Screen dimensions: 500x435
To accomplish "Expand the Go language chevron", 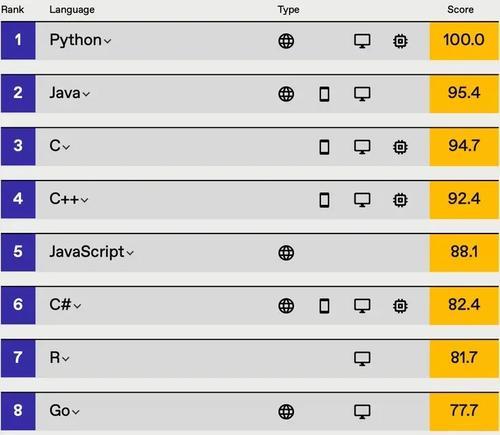I will coord(76,412).
